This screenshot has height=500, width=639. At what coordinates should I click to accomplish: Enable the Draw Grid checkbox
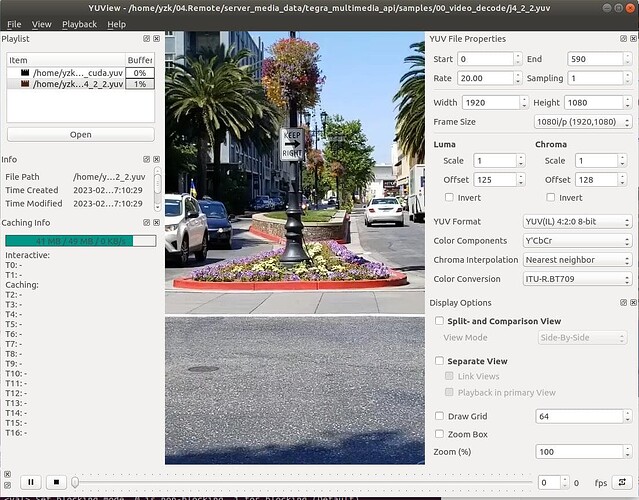pyautogui.click(x=439, y=416)
